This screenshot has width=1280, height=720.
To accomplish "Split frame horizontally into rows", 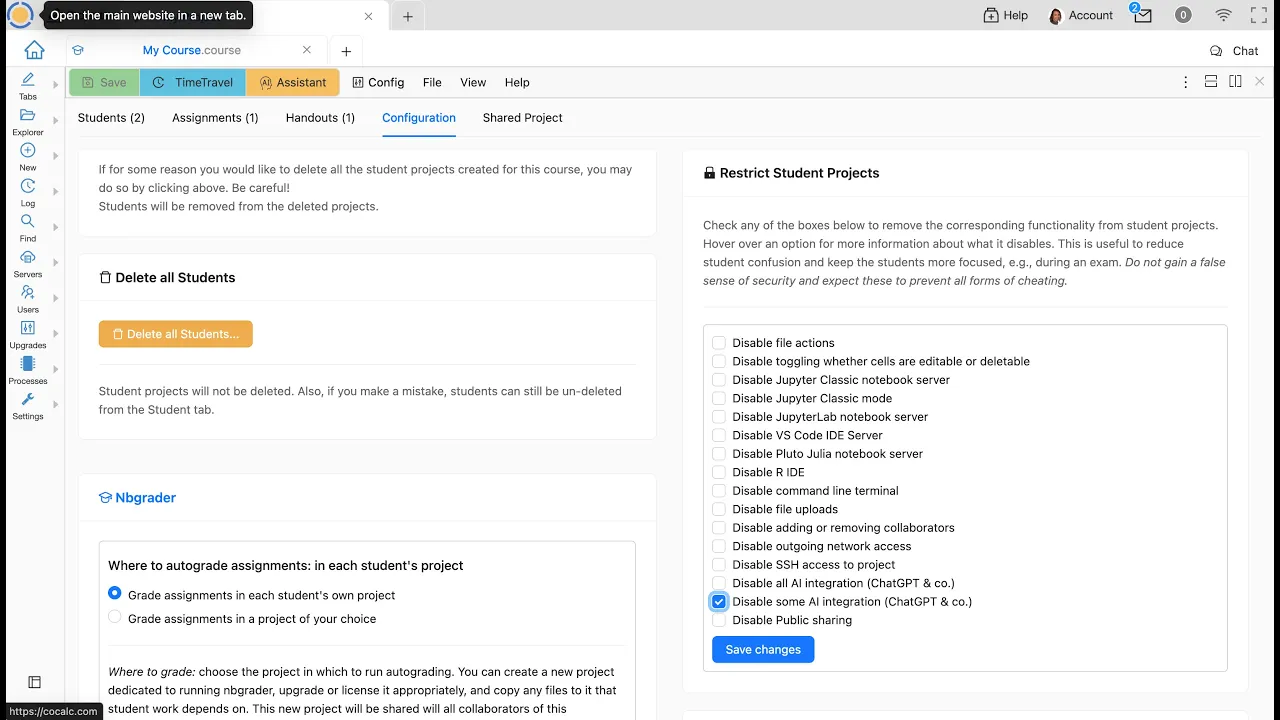I will [1210, 82].
